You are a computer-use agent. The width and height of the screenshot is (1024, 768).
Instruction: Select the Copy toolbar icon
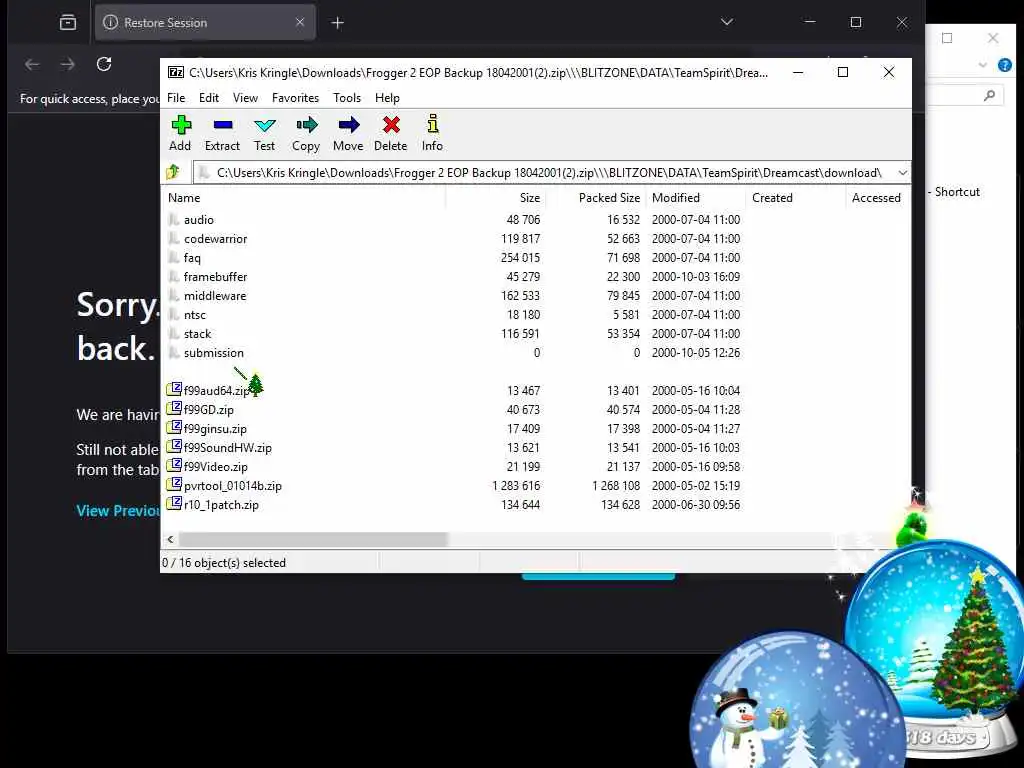pyautogui.click(x=306, y=124)
